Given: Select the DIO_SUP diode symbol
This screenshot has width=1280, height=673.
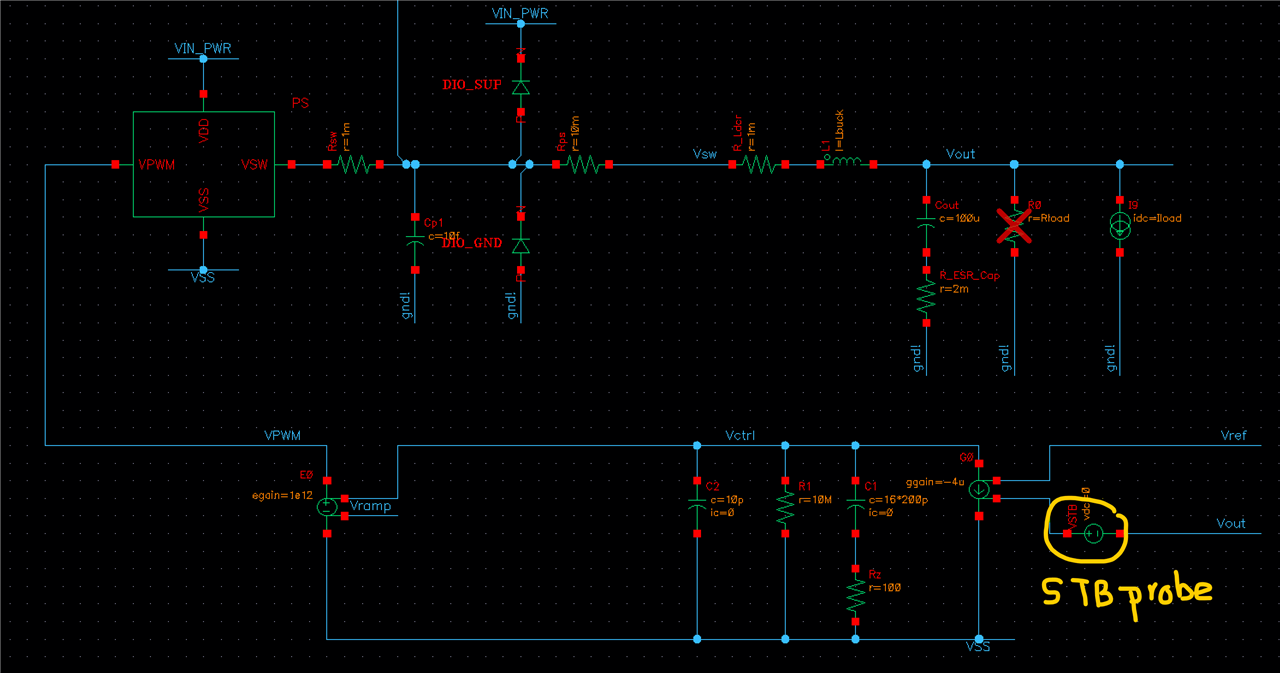Looking at the screenshot, I should click(x=520, y=88).
